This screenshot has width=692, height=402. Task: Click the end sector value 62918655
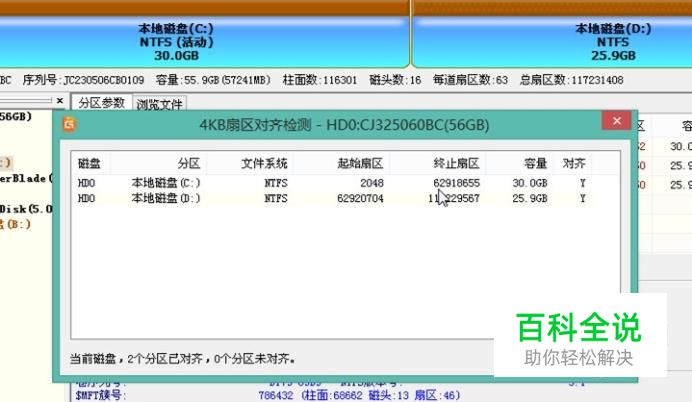coord(456,183)
